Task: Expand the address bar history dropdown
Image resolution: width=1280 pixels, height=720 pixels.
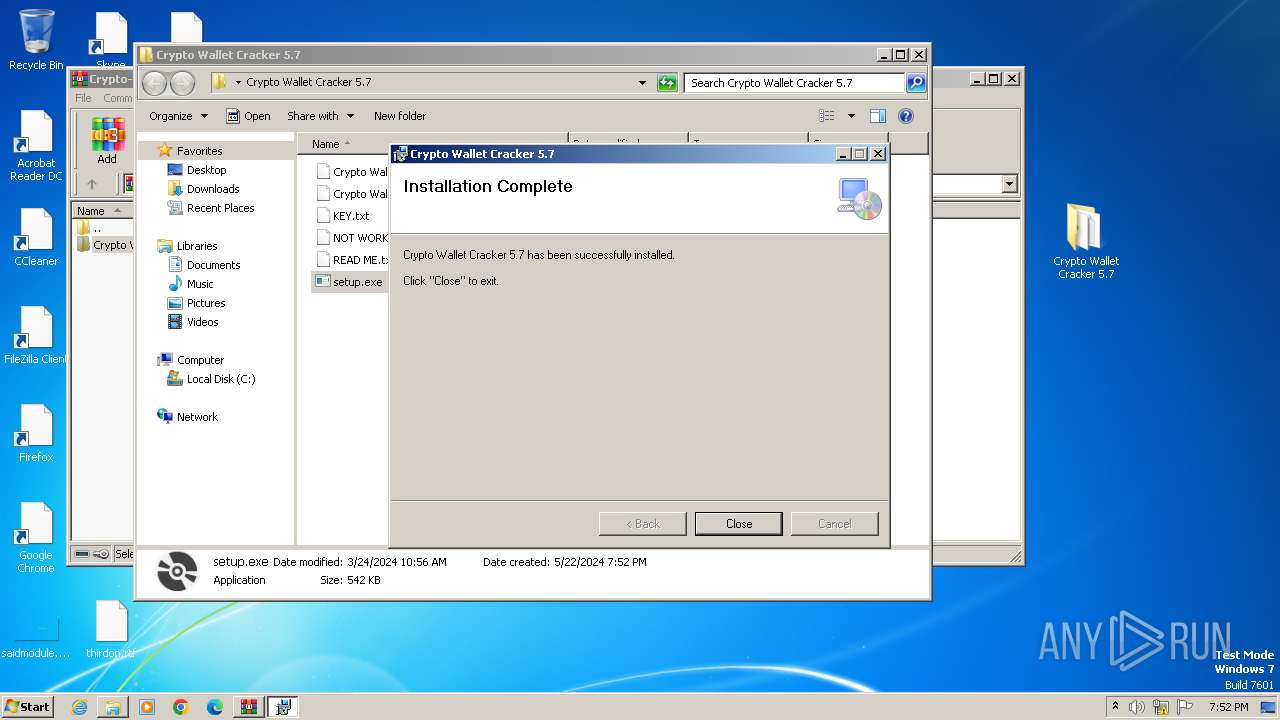Action: pos(642,83)
